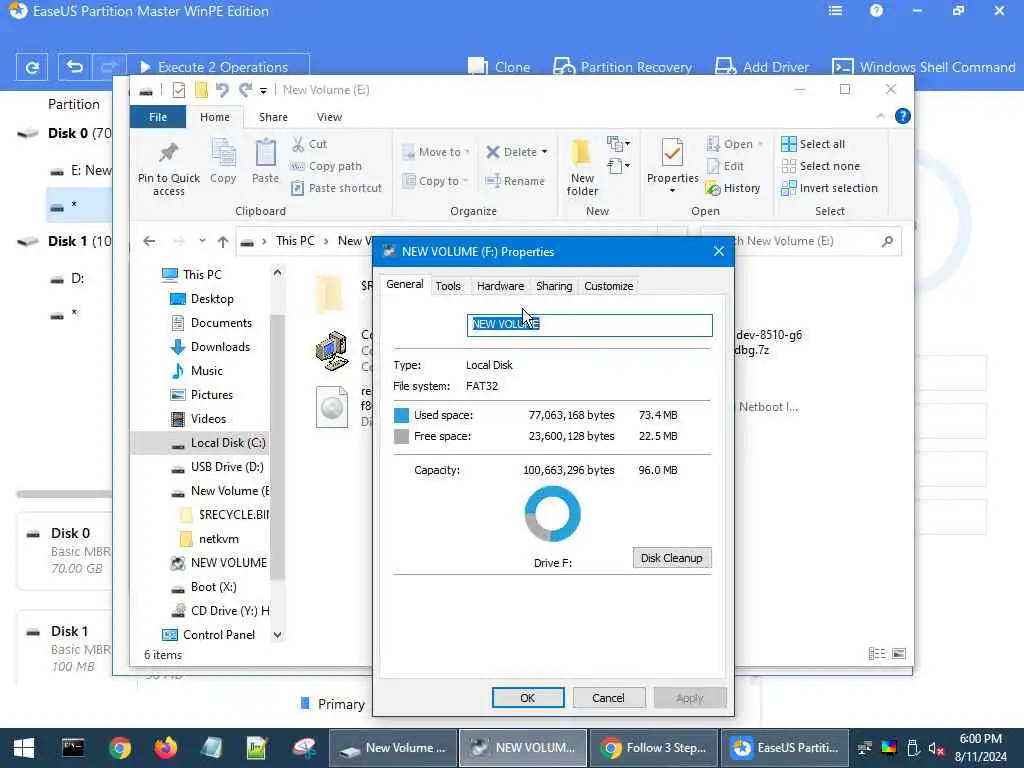
Task: Click the navigation pane scroll-down arrow
Action: 278,634
